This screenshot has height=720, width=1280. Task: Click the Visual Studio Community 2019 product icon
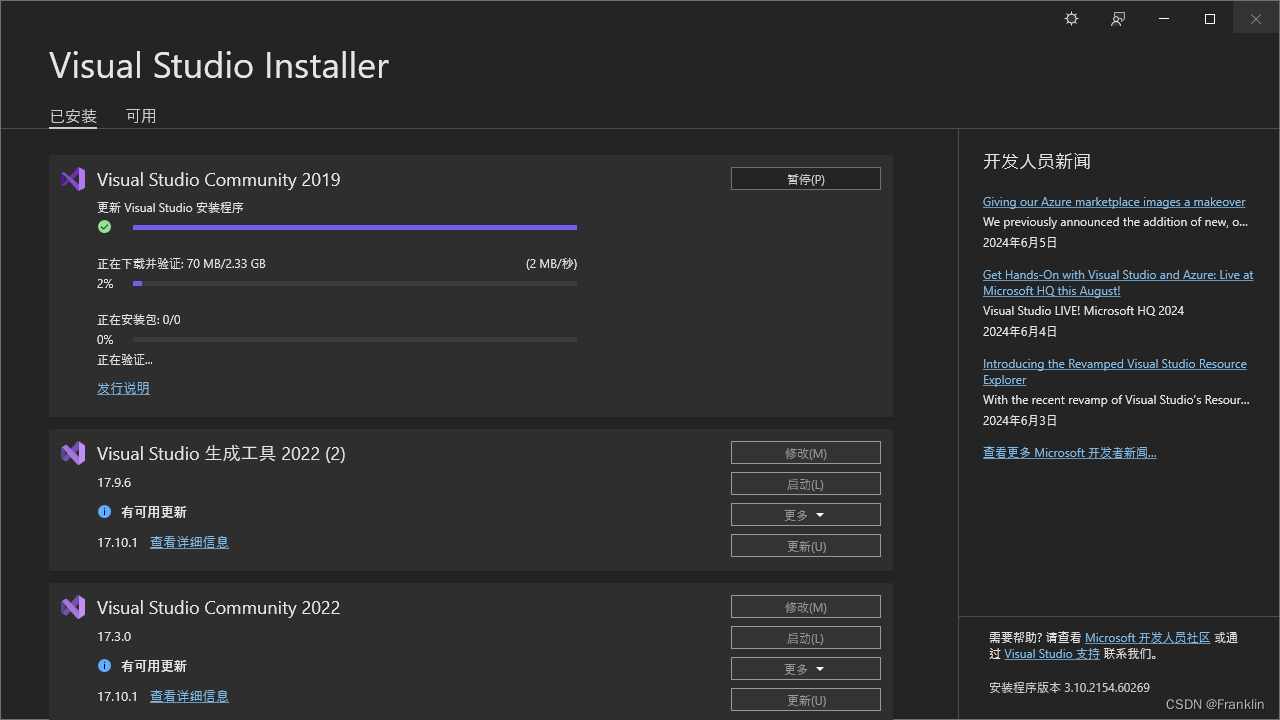coord(72,179)
